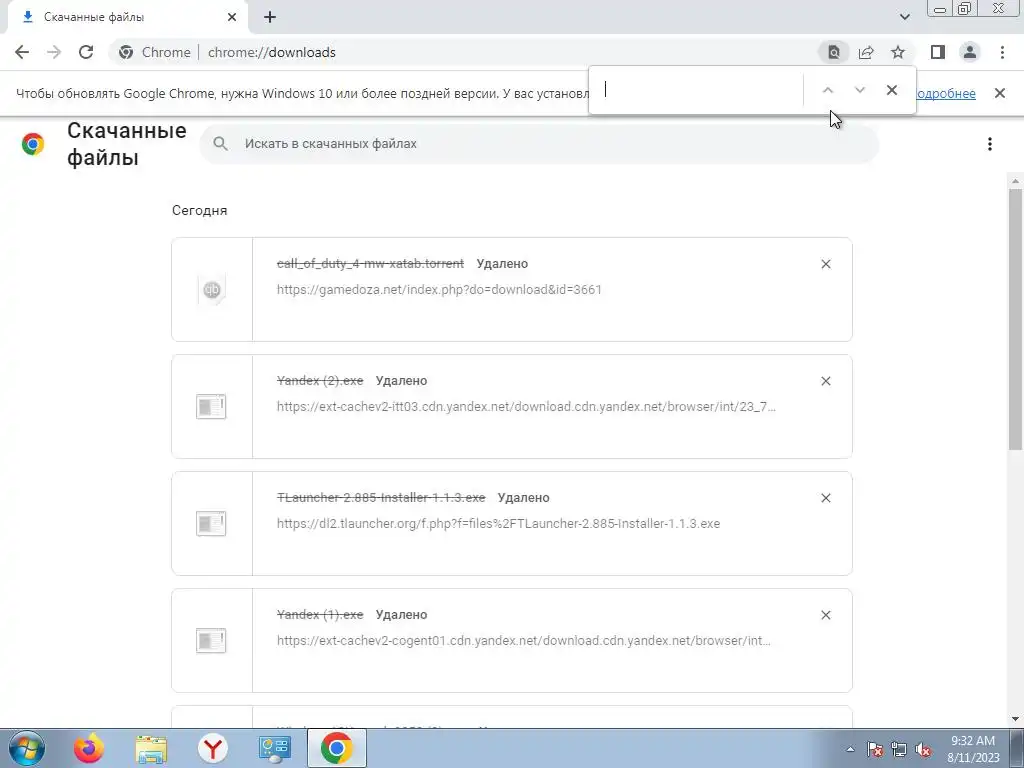Screen dimensions: 1024x768
Task: Click the page vertical scrollbar thumb
Action: click(1016, 319)
